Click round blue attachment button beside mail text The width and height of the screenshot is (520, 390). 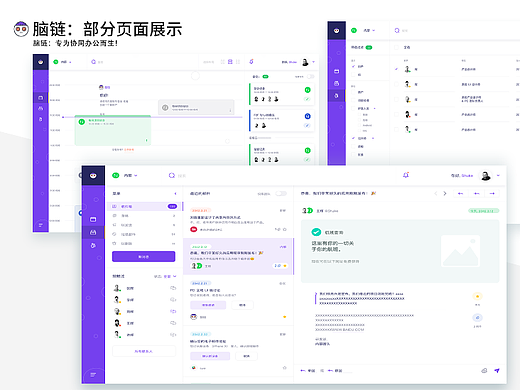pos(477,318)
